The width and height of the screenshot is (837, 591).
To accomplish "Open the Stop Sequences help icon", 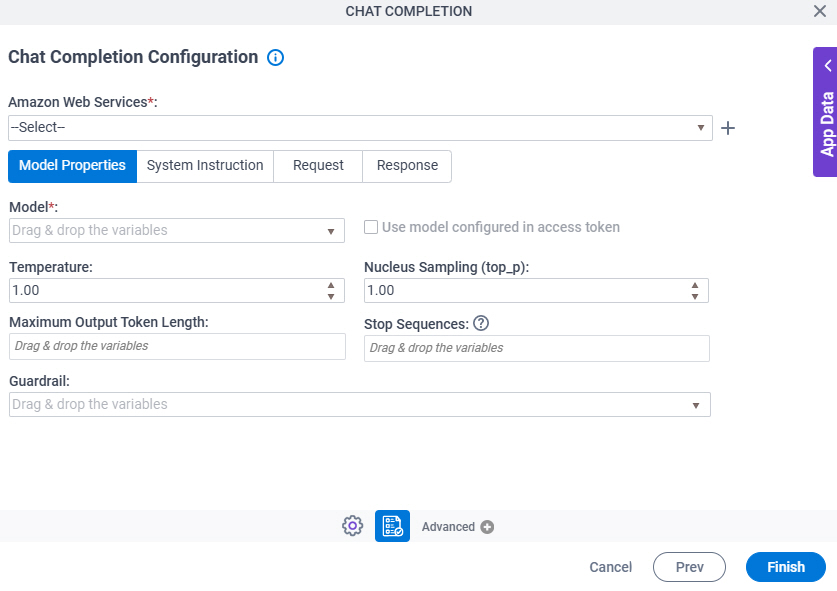I will click(x=481, y=323).
